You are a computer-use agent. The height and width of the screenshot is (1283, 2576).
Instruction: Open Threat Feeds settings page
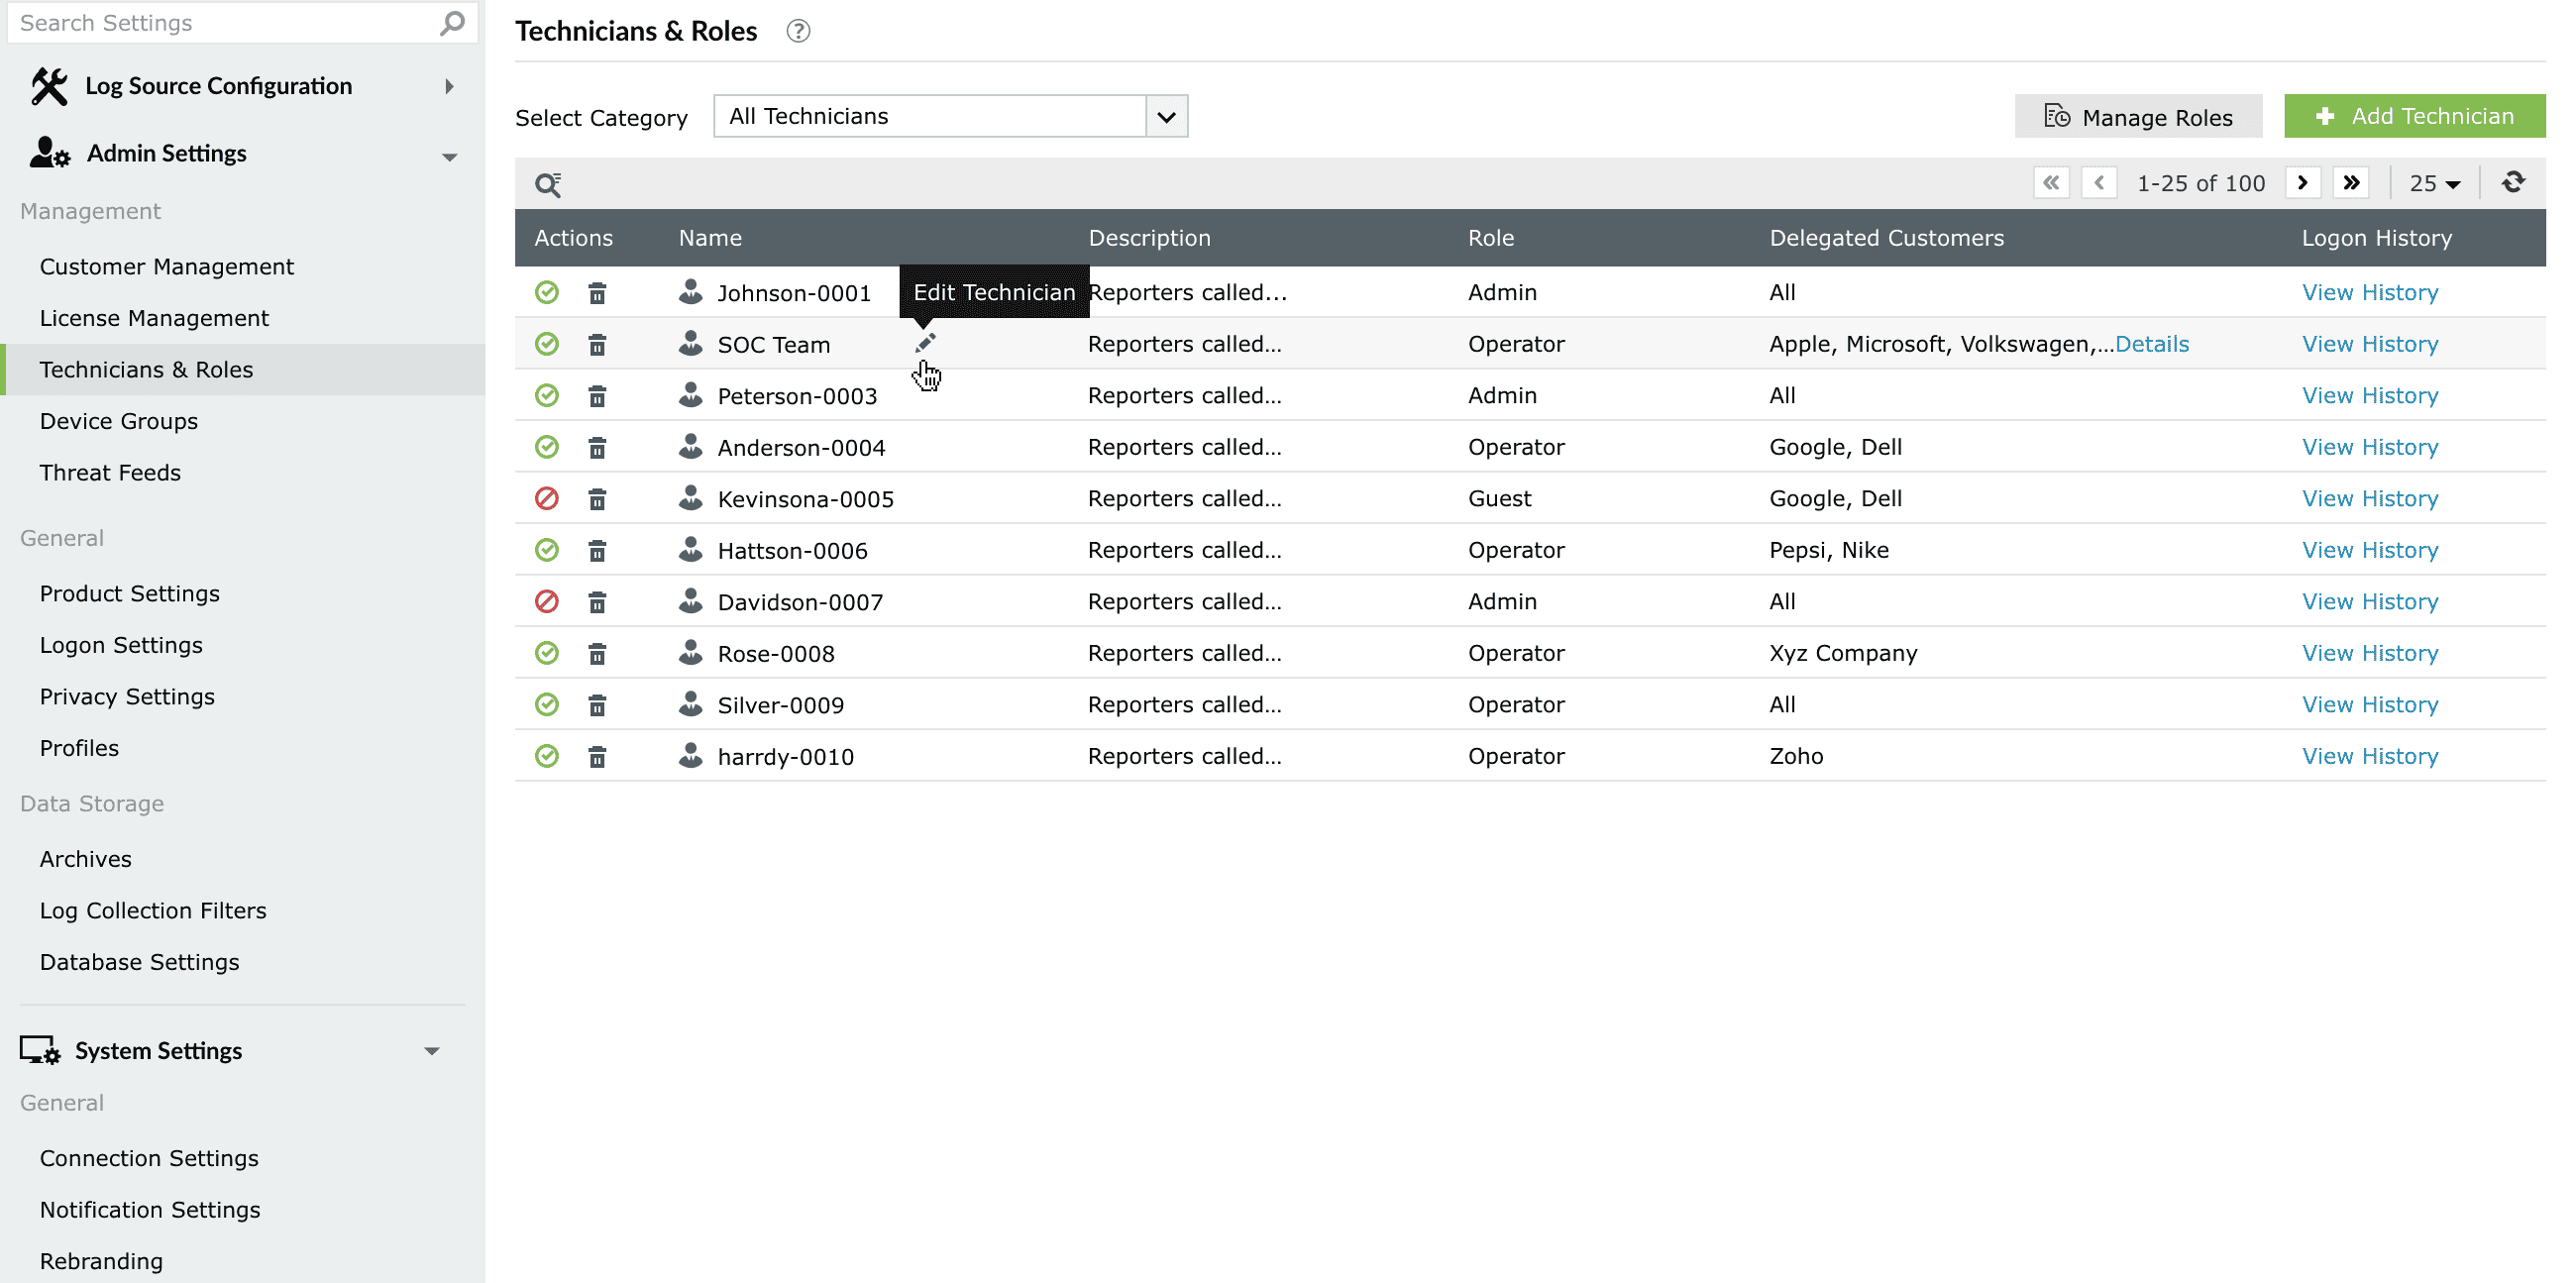pos(110,473)
